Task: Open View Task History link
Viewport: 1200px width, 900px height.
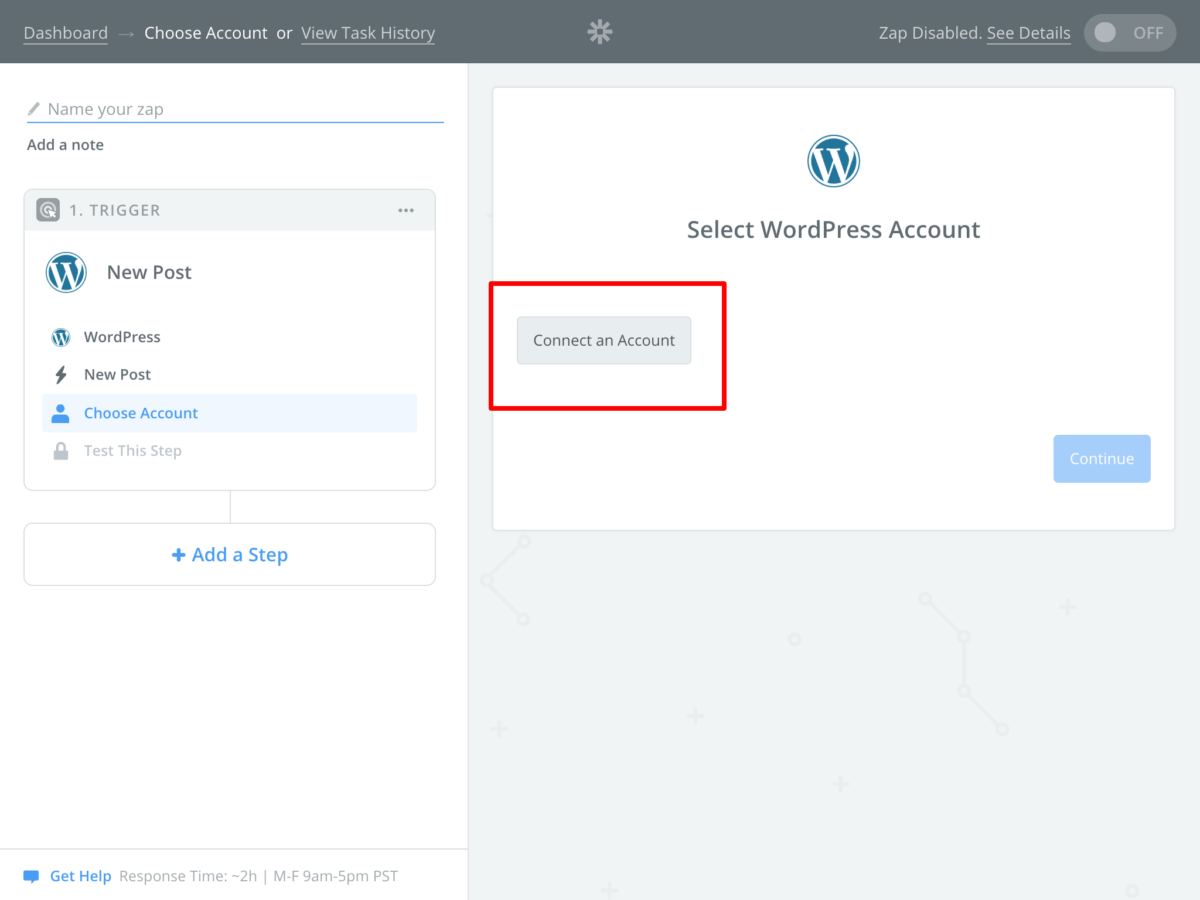Action: [x=368, y=33]
